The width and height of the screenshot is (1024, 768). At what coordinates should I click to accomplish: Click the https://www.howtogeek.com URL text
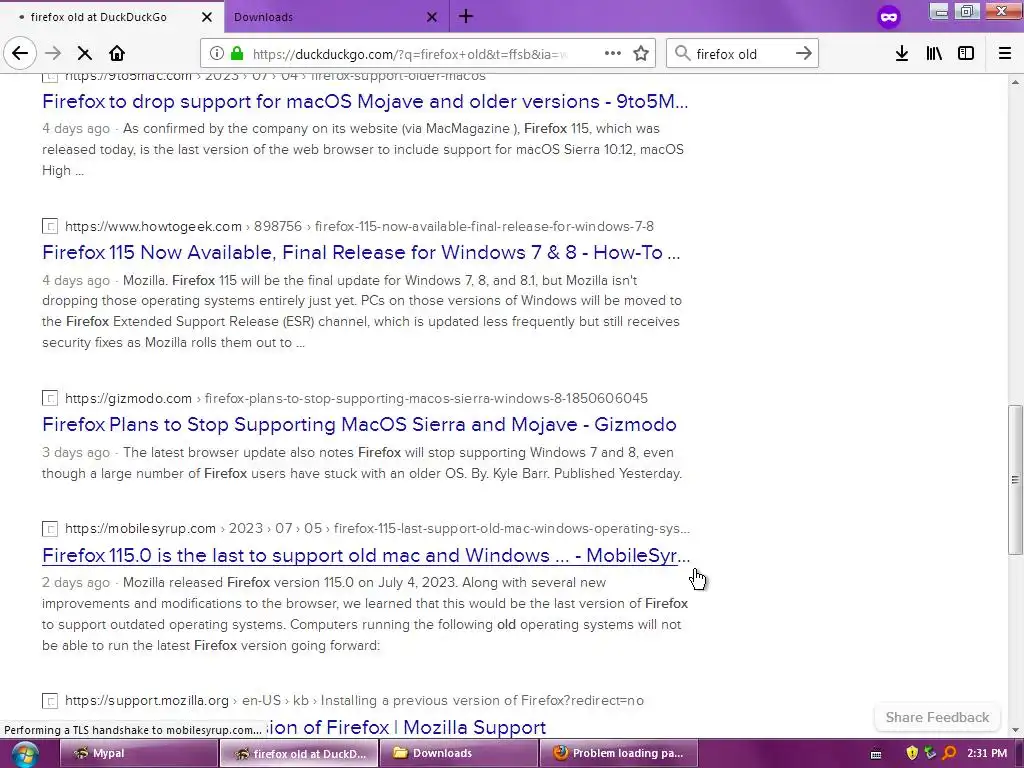pyautogui.click(x=153, y=227)
